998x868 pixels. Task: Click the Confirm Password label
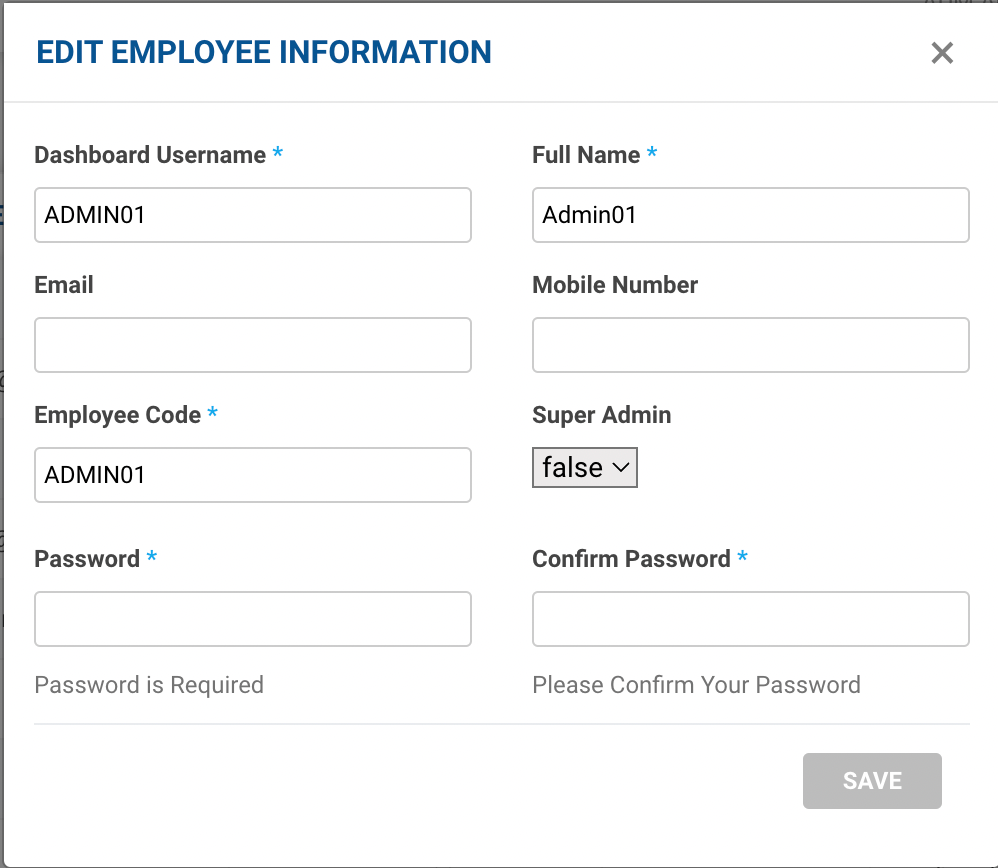[631, 559]
